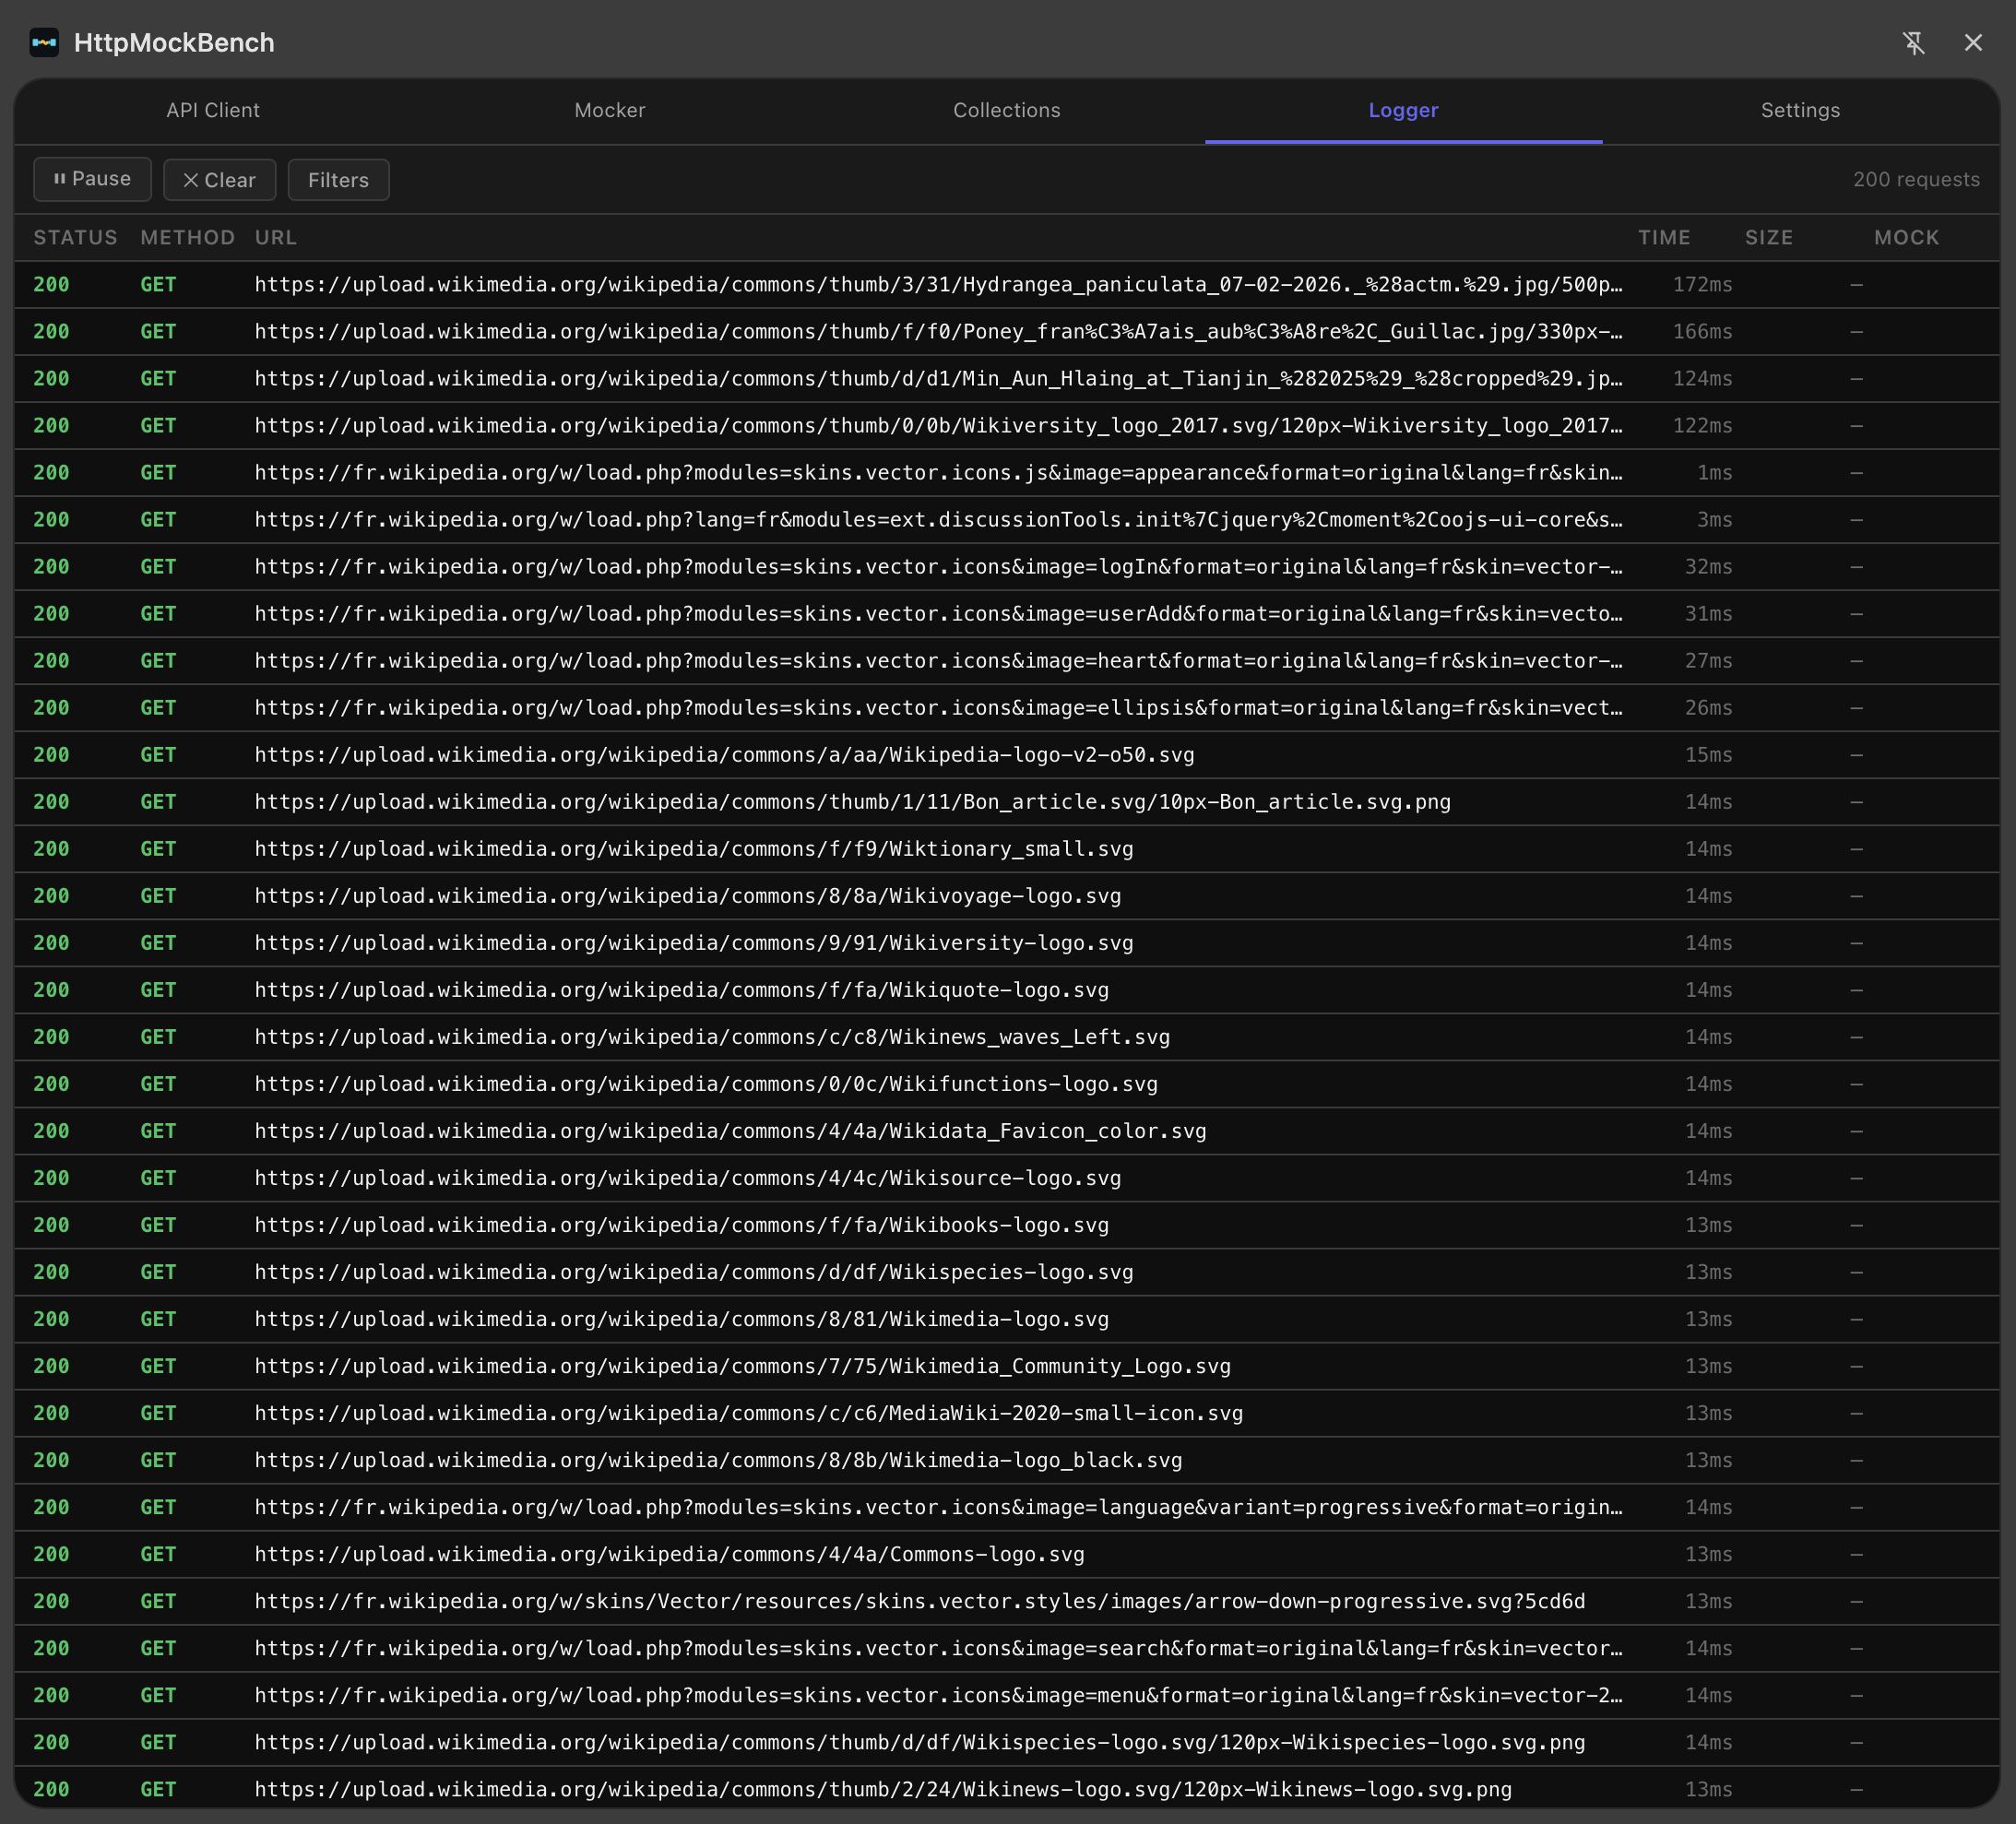Screen dimensions: 2016x1824
Task: Open the MediaWiki-2020-small-icon.svg request
Action: (1006, 1413)
